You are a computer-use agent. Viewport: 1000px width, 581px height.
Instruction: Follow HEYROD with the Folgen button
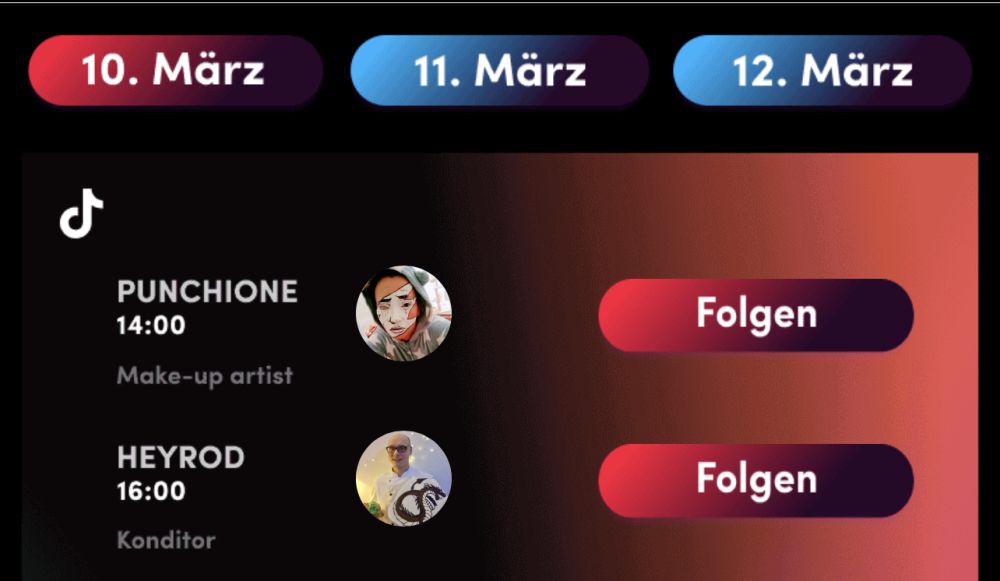click(756, 480)
